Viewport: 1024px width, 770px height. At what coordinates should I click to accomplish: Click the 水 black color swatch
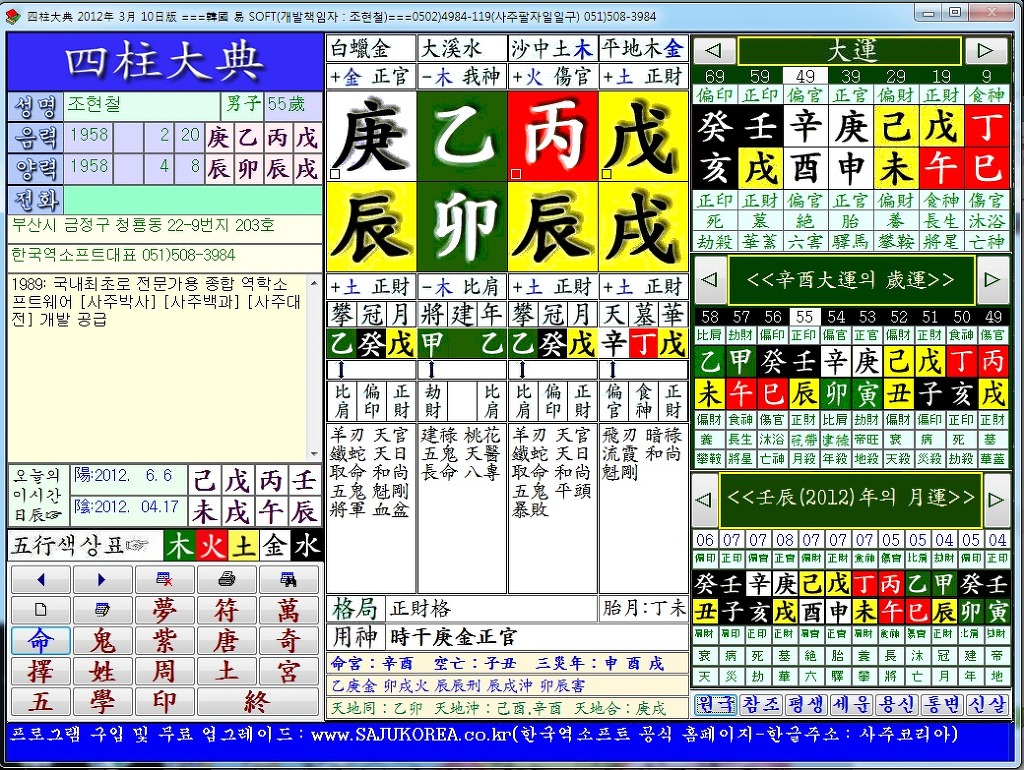[x=306, y=546]
